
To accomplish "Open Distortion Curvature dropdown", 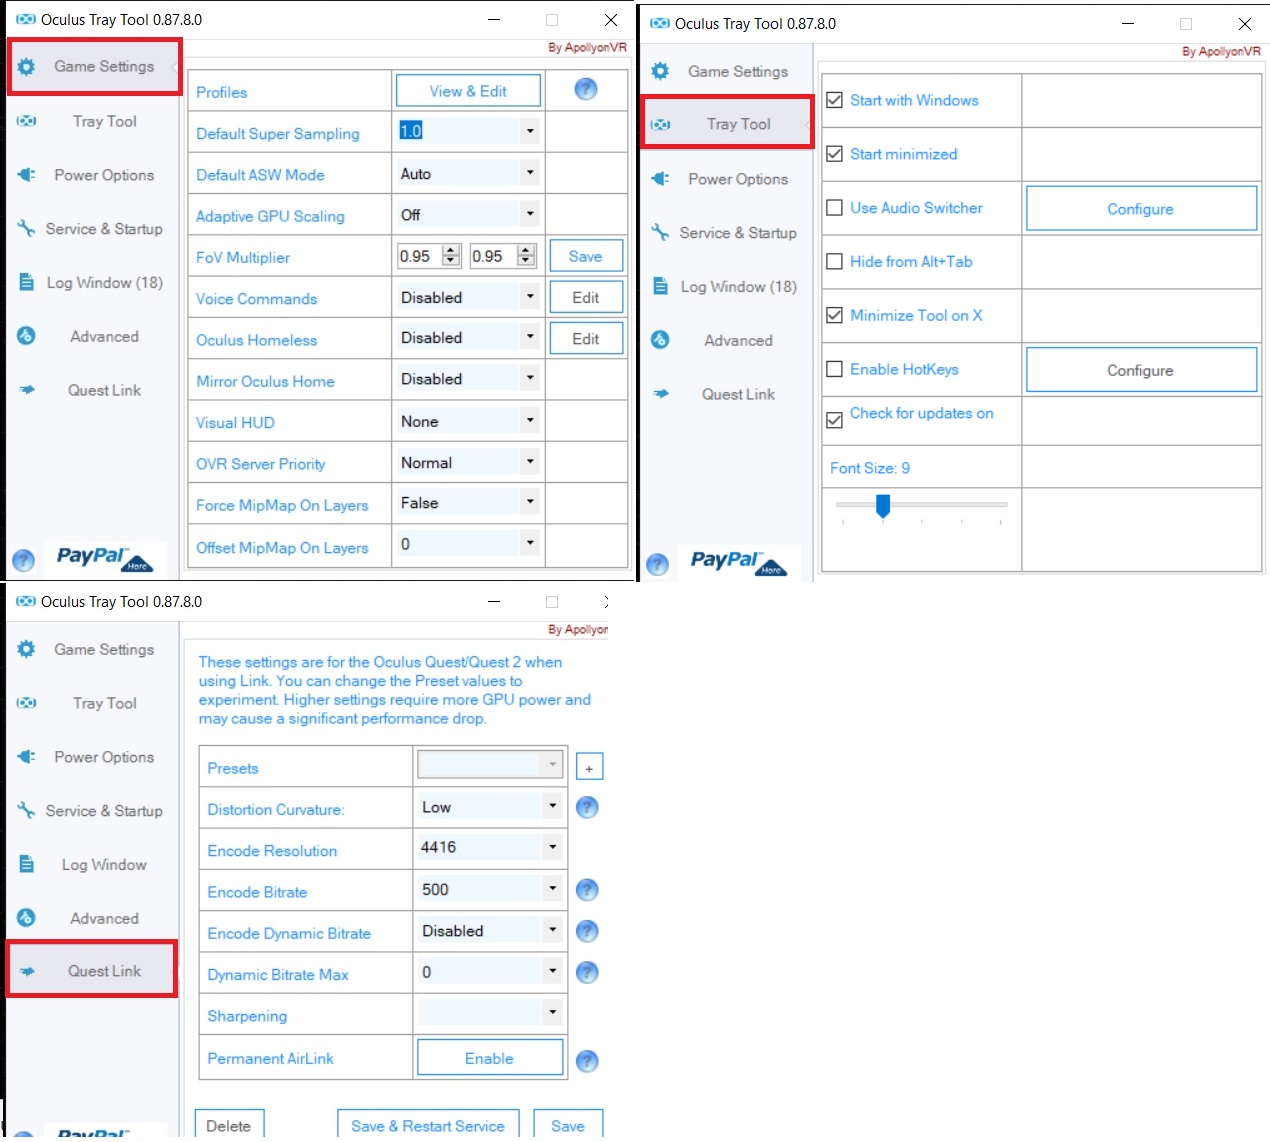I will click(552, 806).
